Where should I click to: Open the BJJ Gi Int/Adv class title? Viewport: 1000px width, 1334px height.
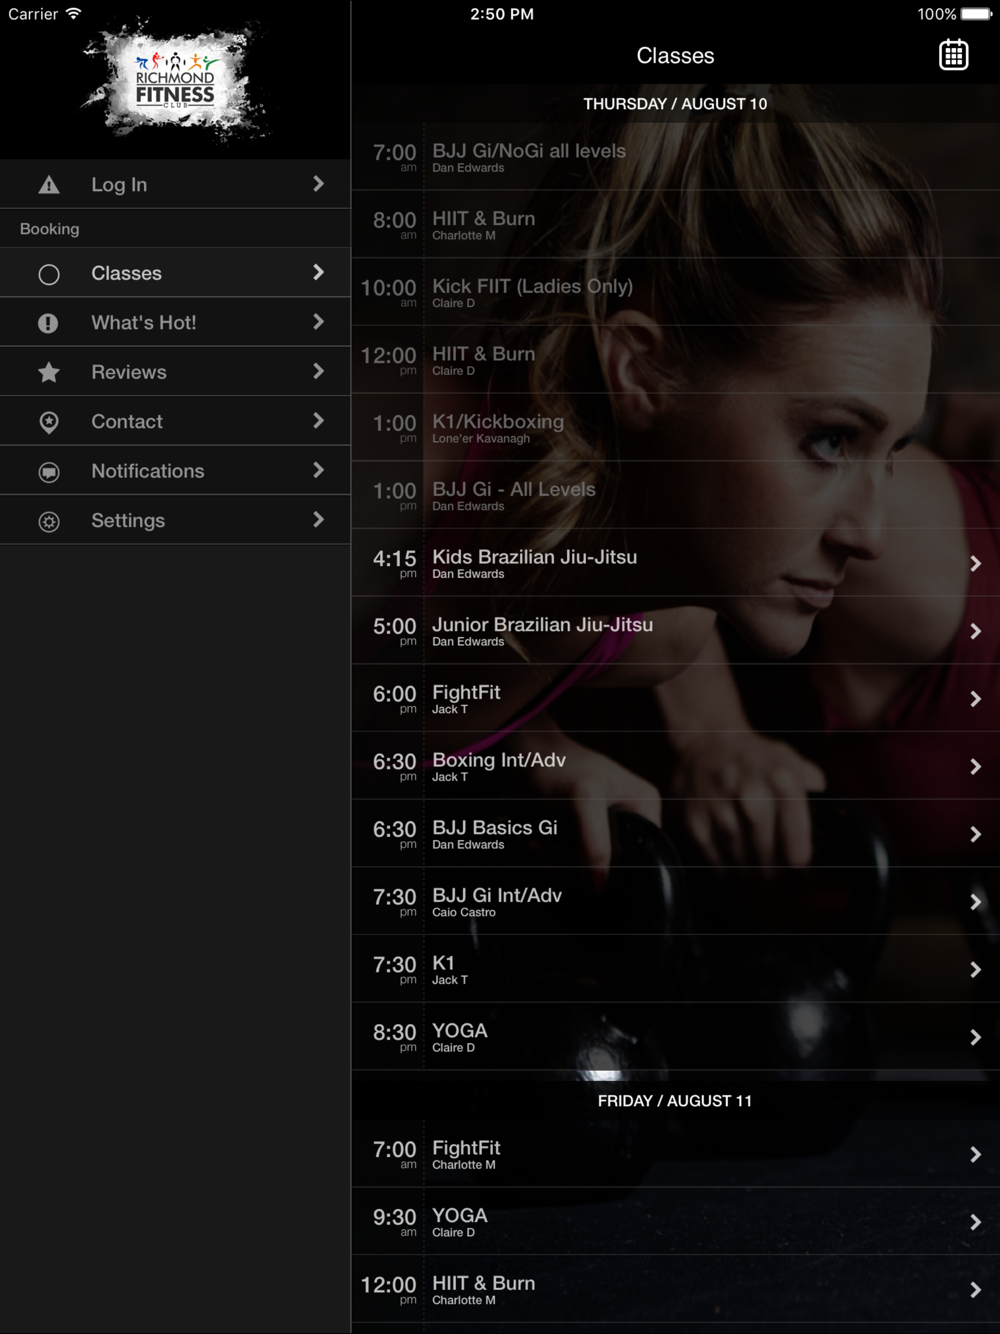point(497,895)
